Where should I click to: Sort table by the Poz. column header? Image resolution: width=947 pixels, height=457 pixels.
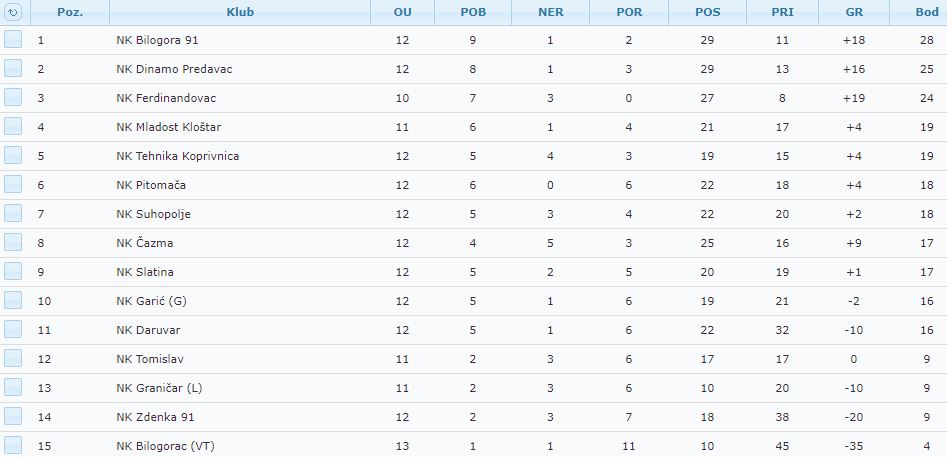pos(70,12)
